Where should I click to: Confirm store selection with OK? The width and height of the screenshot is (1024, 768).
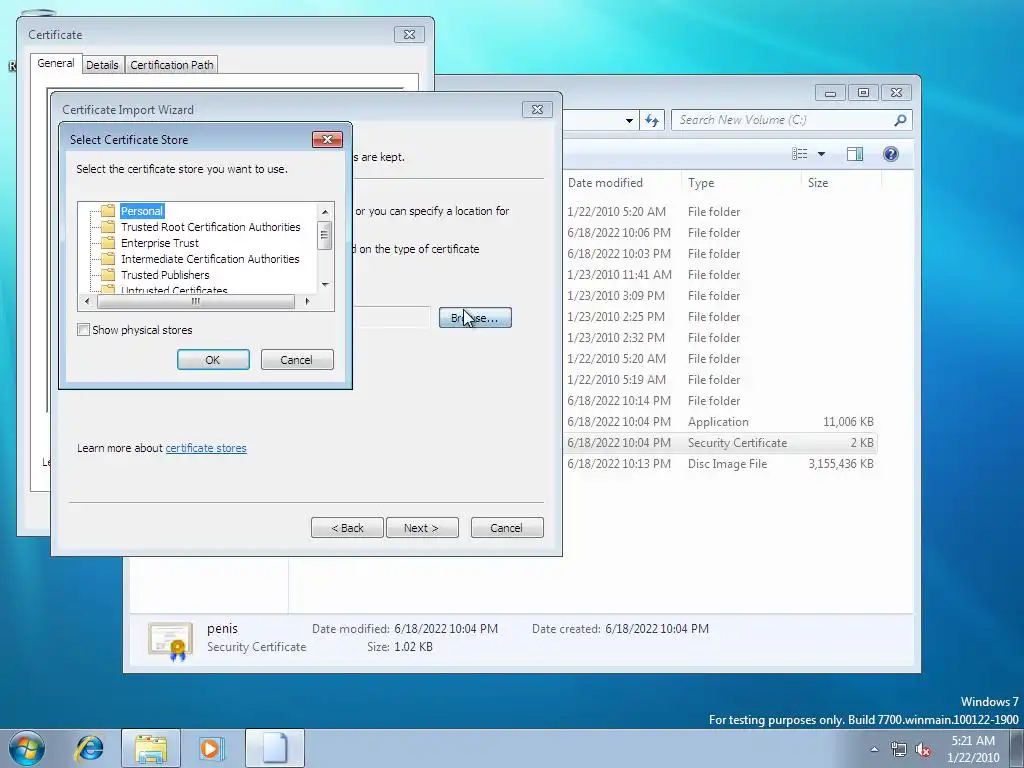(213, 360)
